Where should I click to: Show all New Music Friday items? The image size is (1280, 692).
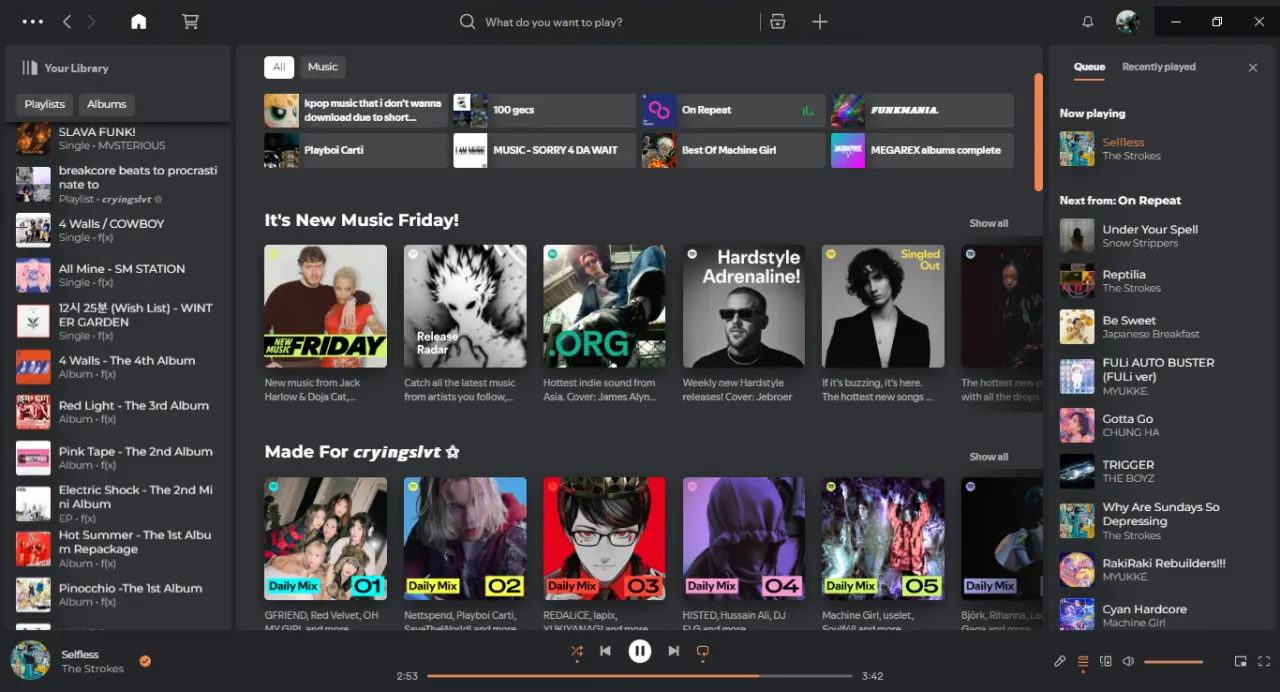tap(989, 224)
